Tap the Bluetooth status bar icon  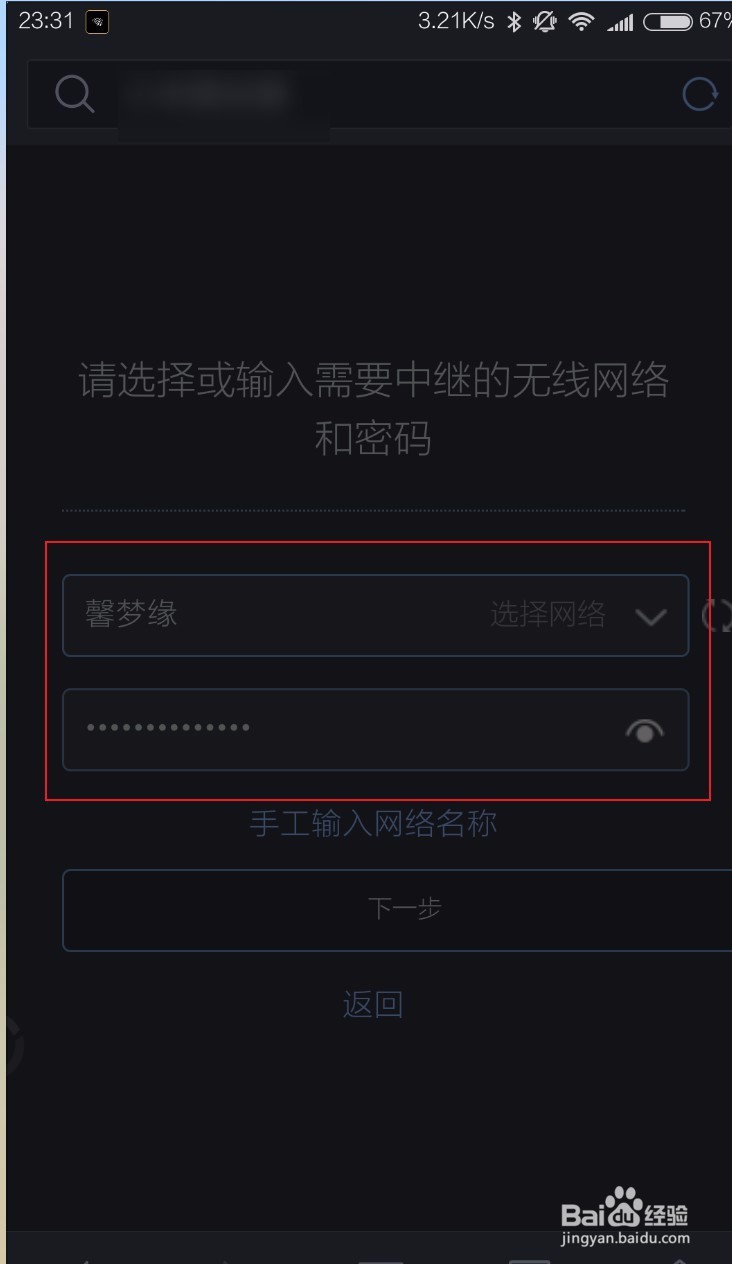(x=514, y=21)
